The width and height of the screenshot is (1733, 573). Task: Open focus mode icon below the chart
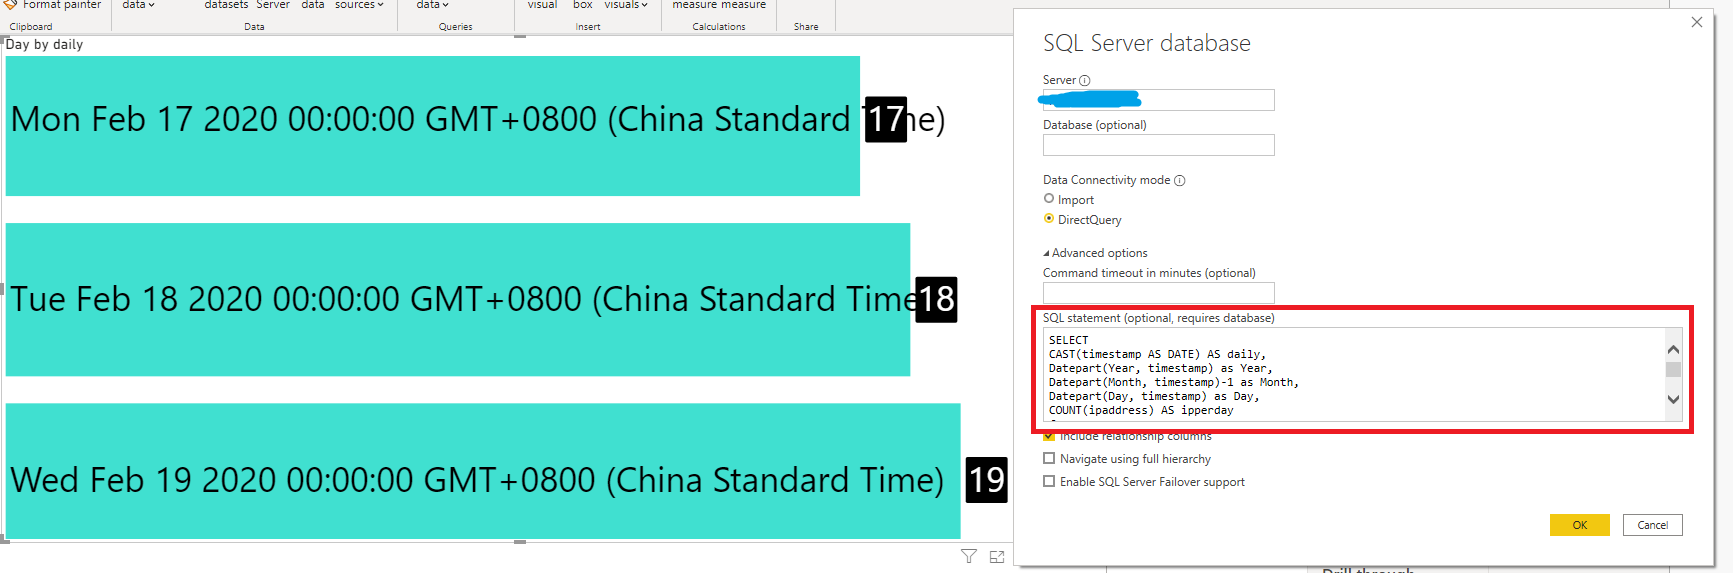[x=997, y=556]
